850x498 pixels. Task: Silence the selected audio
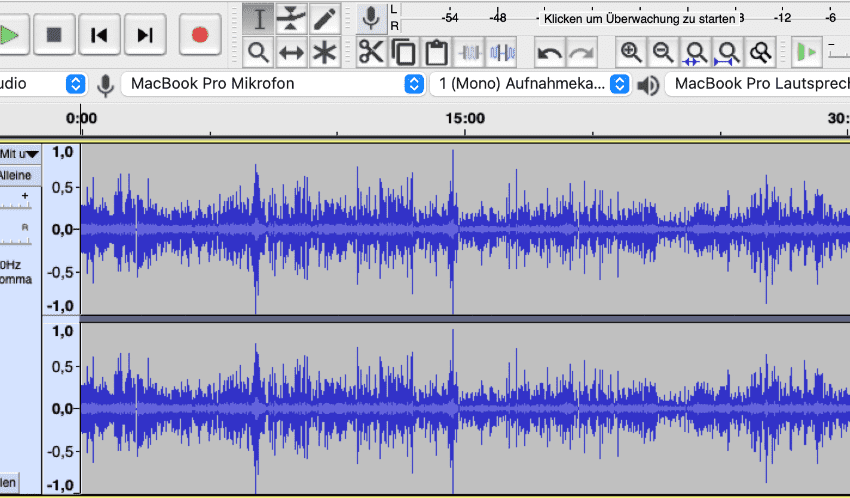click(x=501, y=53)
